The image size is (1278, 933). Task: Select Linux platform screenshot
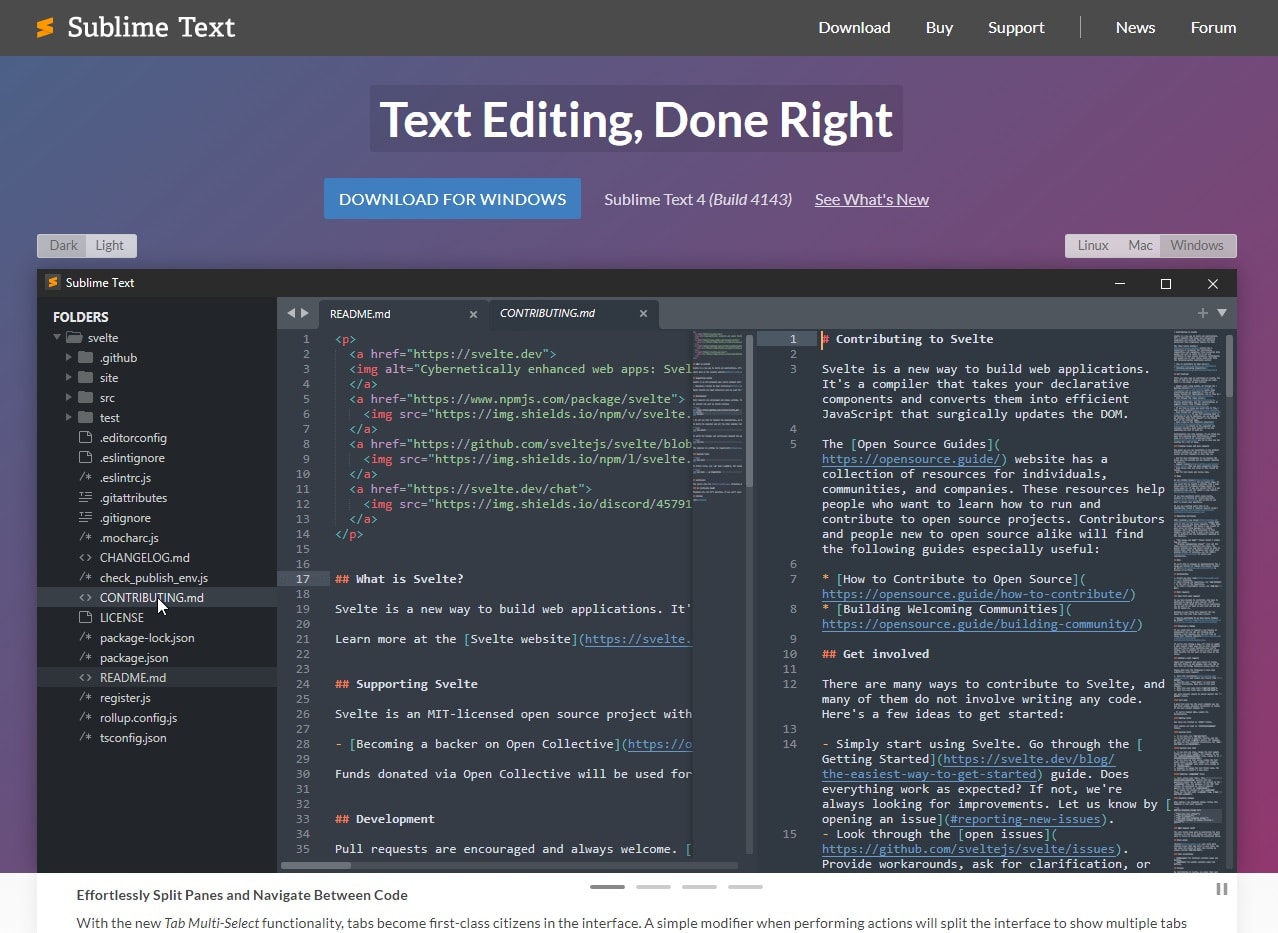pos(1092,246)
